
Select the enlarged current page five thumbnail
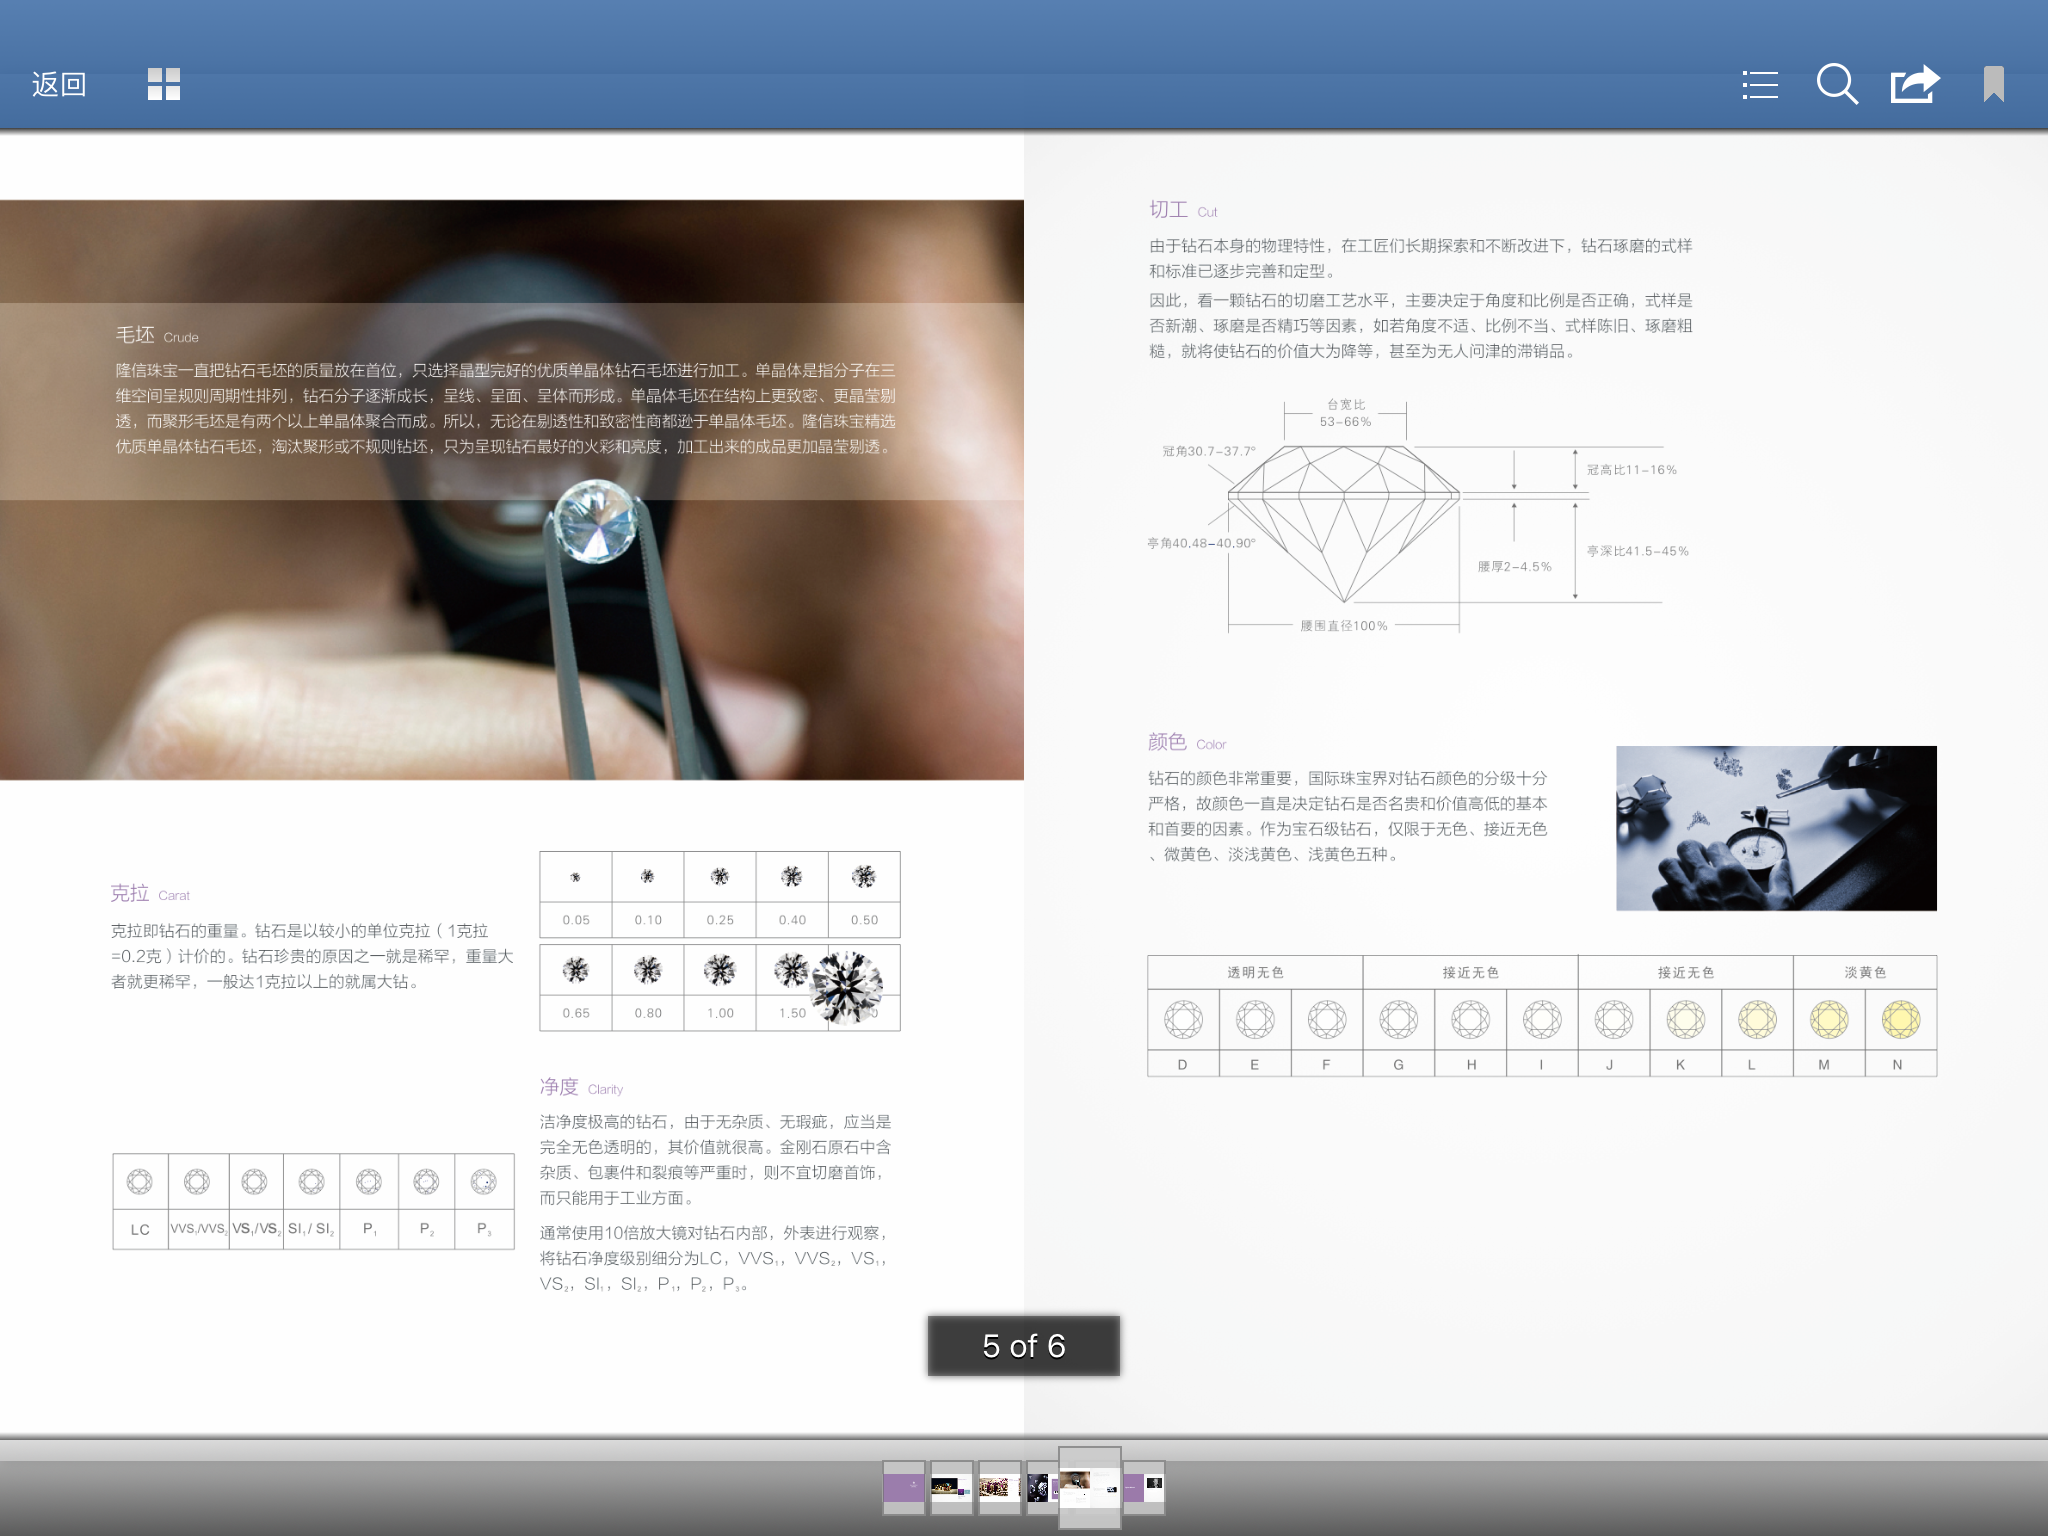pyautogui.click(x=1090, y=1487)
